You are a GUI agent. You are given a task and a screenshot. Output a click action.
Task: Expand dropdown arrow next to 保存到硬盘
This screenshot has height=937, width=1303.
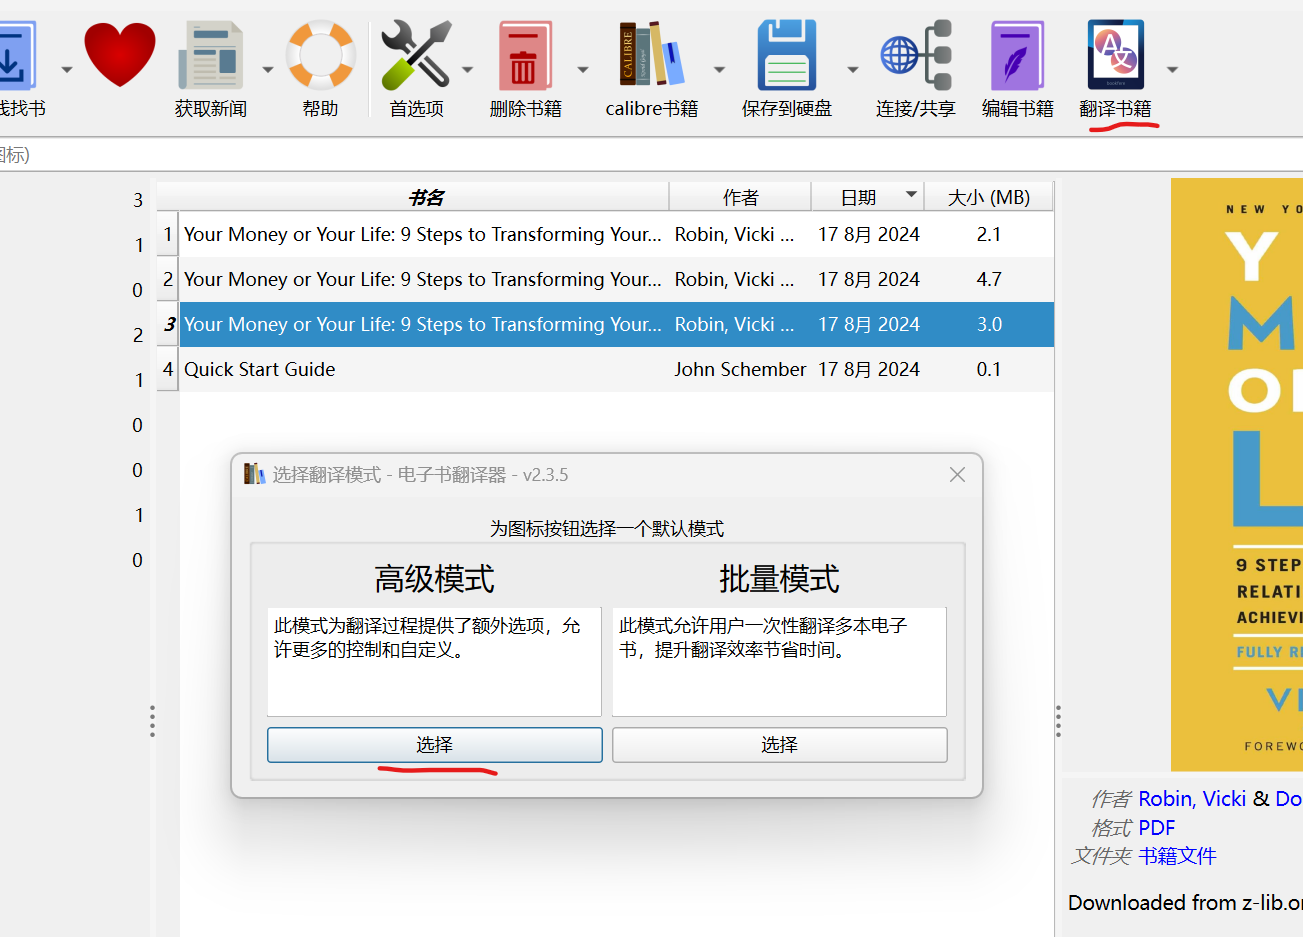point(853,70)
